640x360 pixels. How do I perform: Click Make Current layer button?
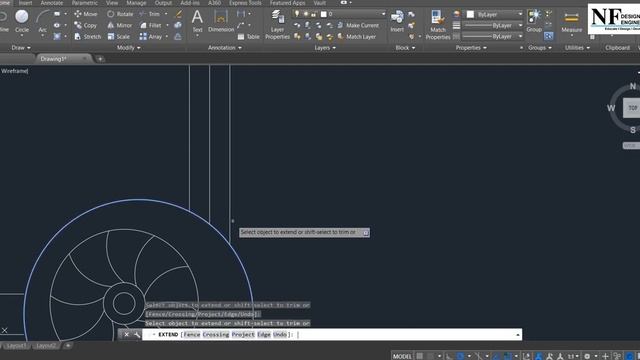pos(358,25)
